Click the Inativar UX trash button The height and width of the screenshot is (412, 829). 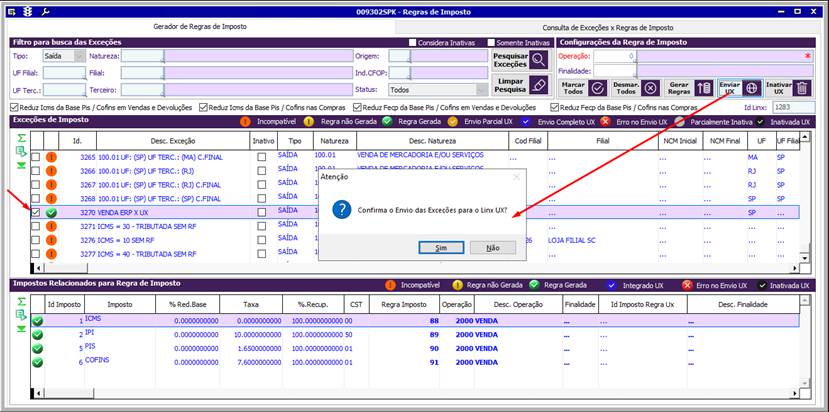[788, 88]
